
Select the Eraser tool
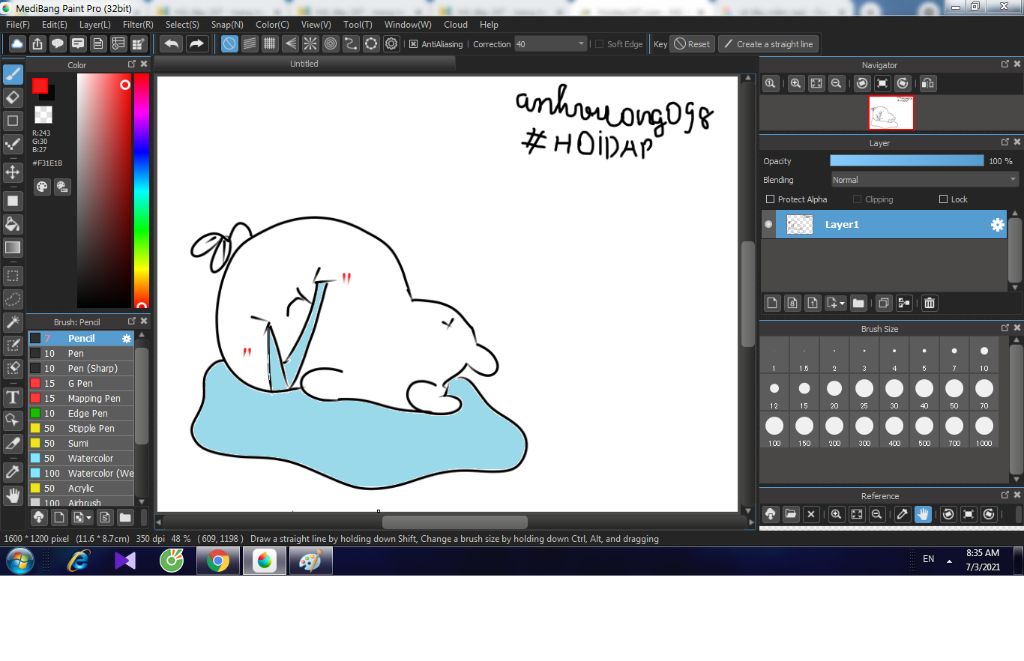point(12,97)
